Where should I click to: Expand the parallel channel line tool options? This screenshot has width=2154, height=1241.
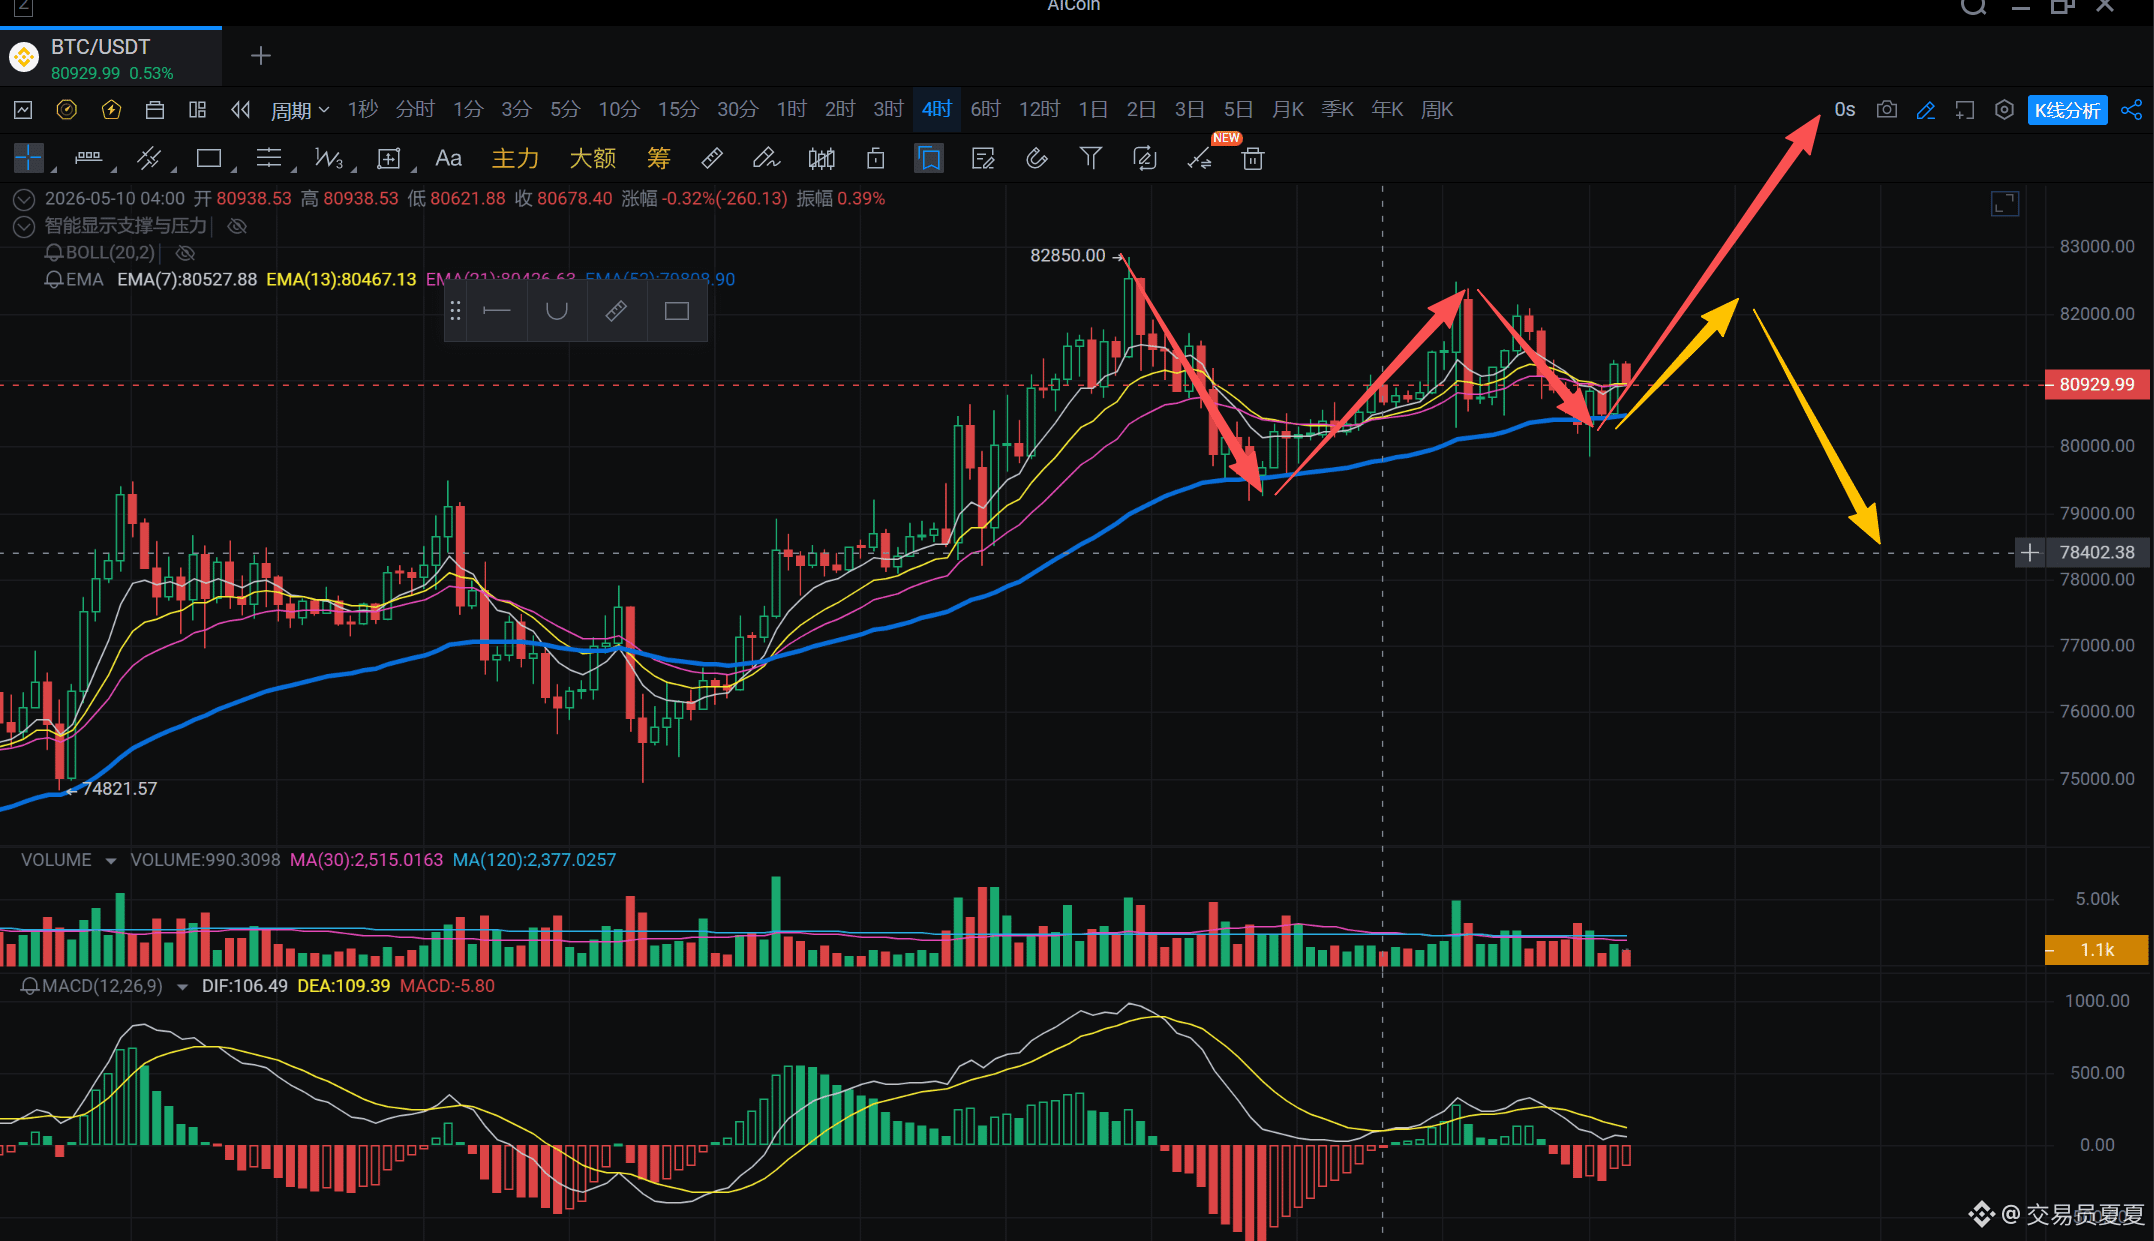pyautogui.click(x=174, y=170)
